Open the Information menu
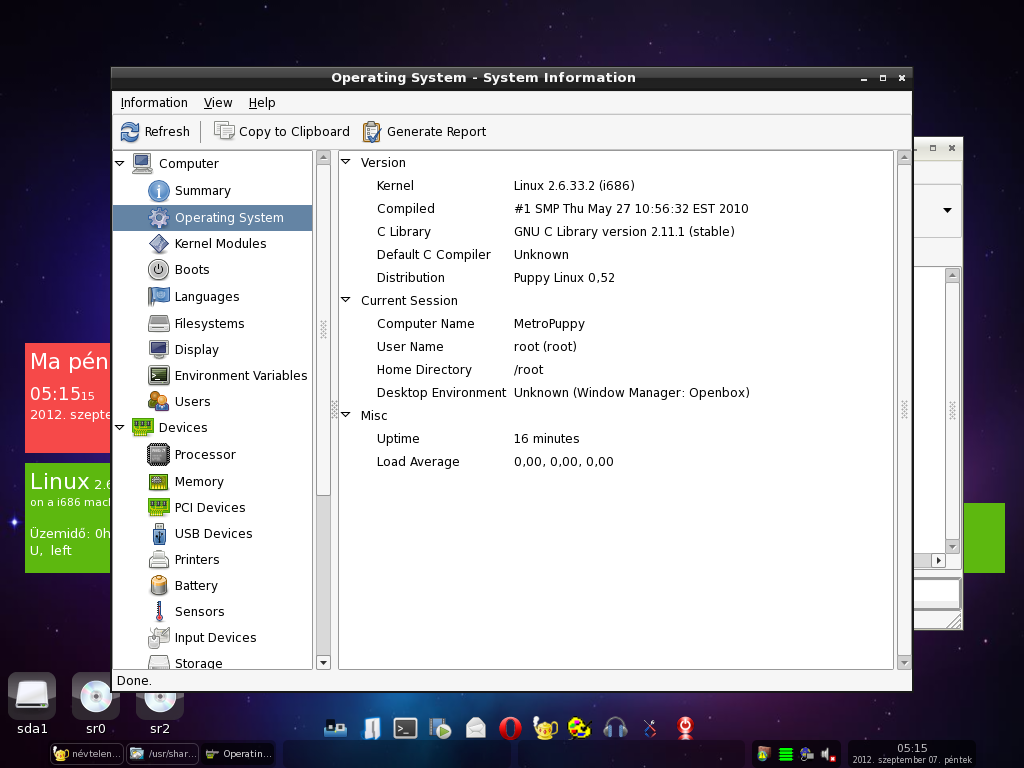 (x=154, y=103)
